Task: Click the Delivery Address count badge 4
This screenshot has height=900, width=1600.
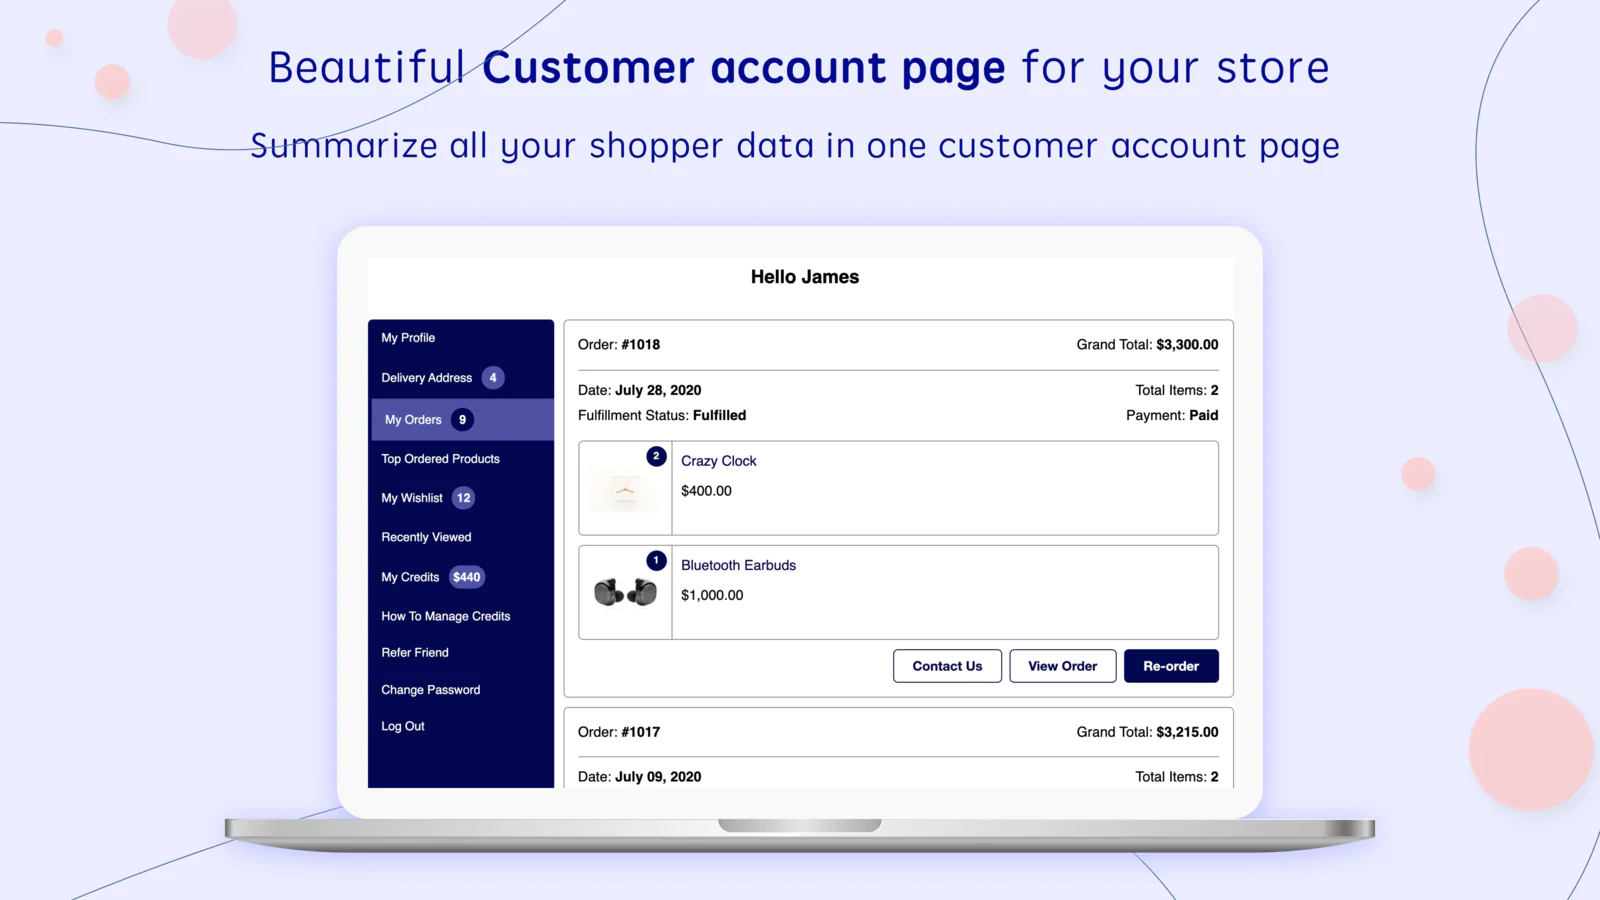Action: click(493, 378)
